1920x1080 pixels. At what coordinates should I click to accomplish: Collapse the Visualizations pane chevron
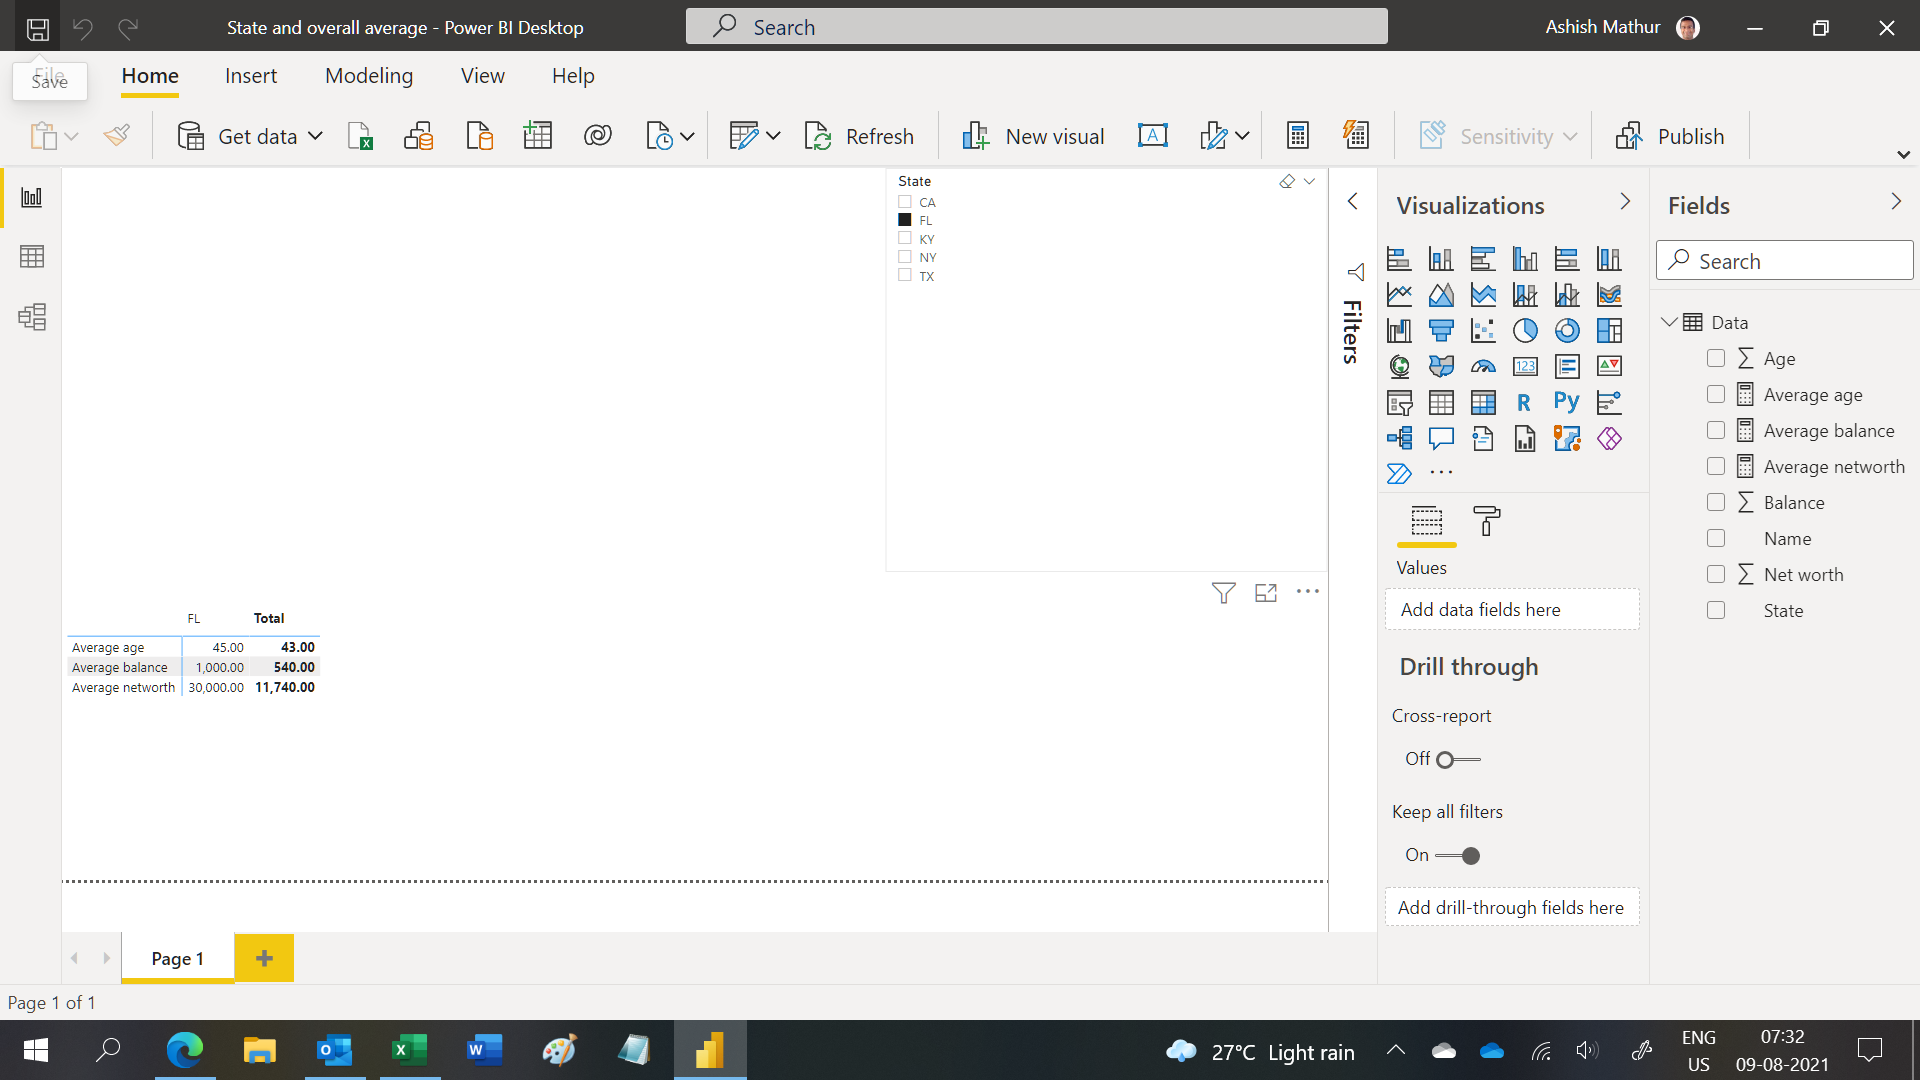click(1625, 202)
